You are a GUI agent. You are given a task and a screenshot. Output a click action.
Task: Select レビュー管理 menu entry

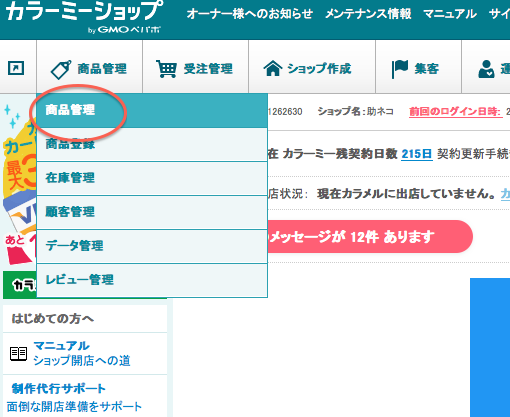[152, 280]
